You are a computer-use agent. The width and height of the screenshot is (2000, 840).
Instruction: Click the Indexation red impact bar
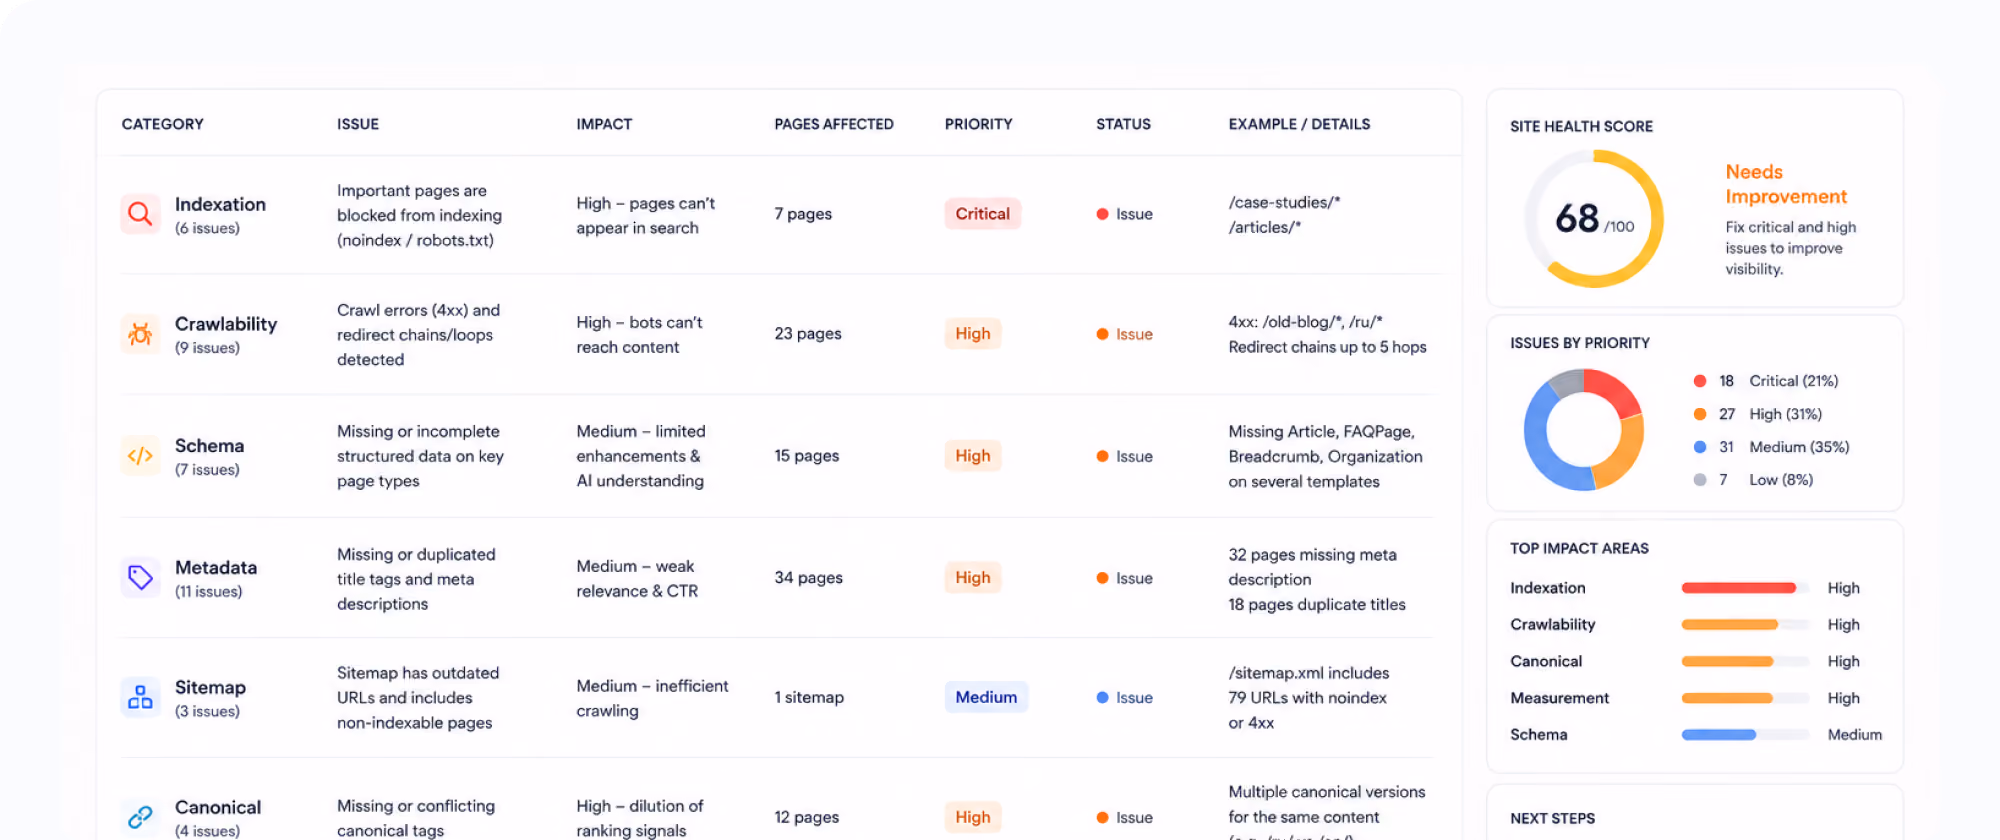(1739, 588)
